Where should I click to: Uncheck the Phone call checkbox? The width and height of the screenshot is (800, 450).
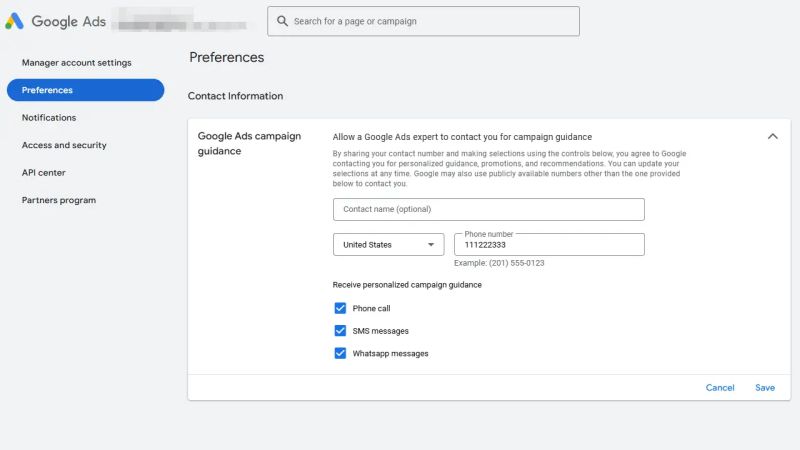tap(340, 308)
